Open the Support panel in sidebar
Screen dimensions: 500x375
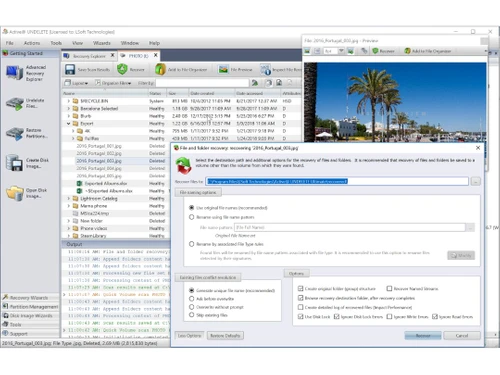click(x=30, y=333)
